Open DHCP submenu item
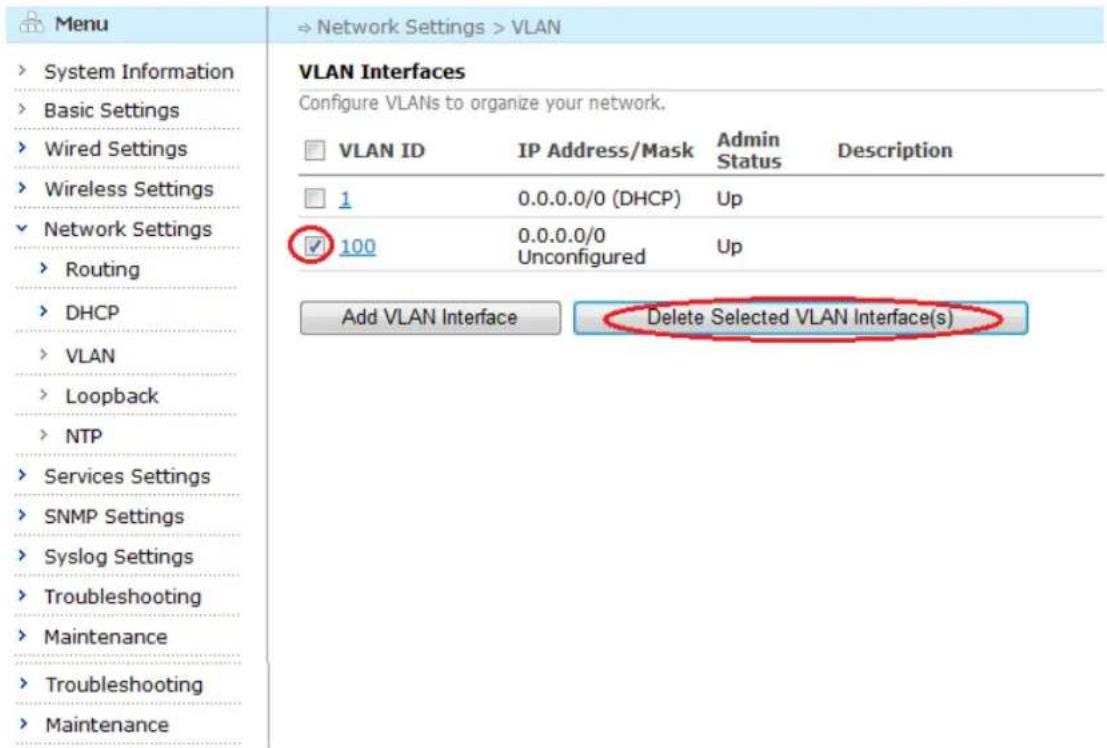This screenshot has width=1107, height=748. point(92,312)
